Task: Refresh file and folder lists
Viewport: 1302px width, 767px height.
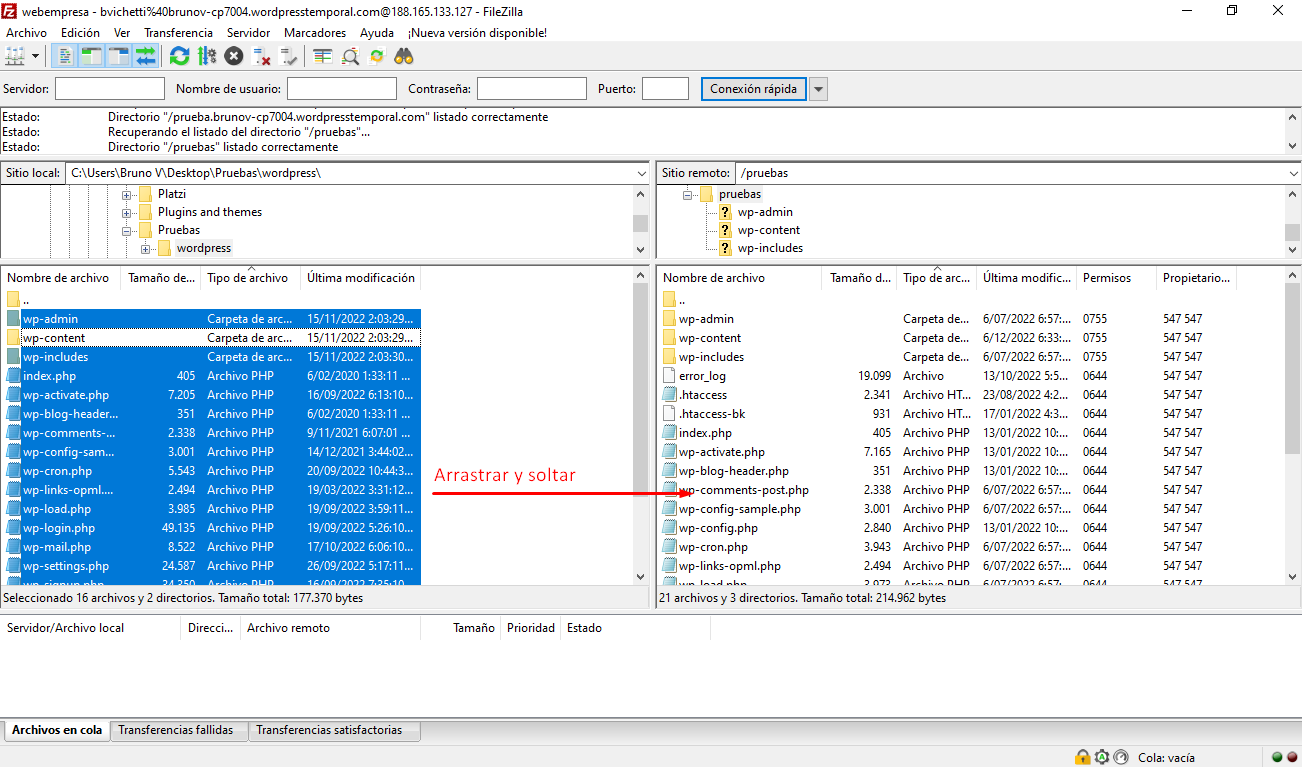Action: click(x=179, y=56)
